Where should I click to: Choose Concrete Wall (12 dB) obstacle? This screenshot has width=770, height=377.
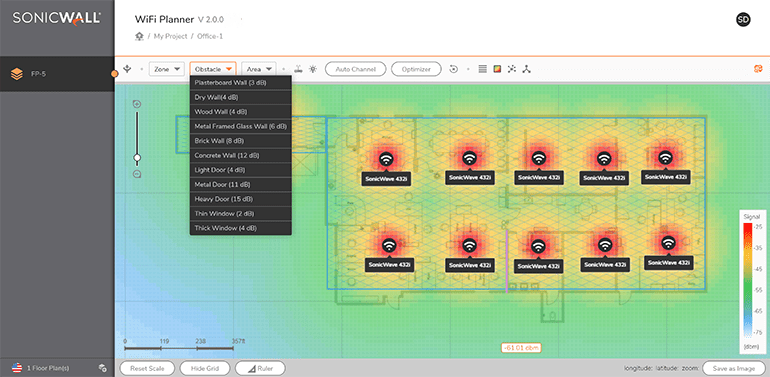point(241,155)
